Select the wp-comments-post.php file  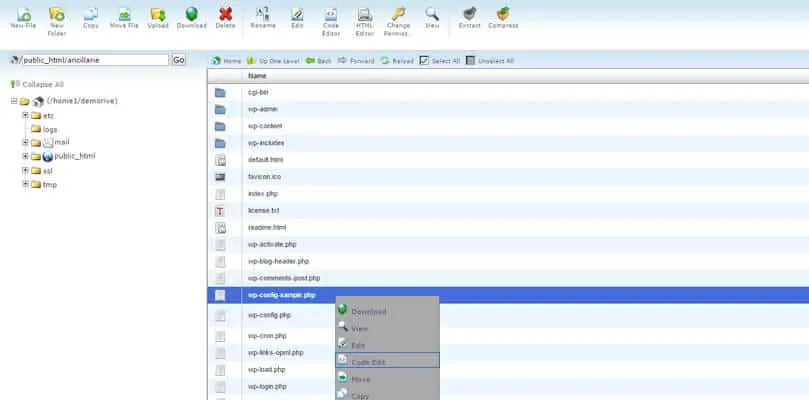point(508,278)
